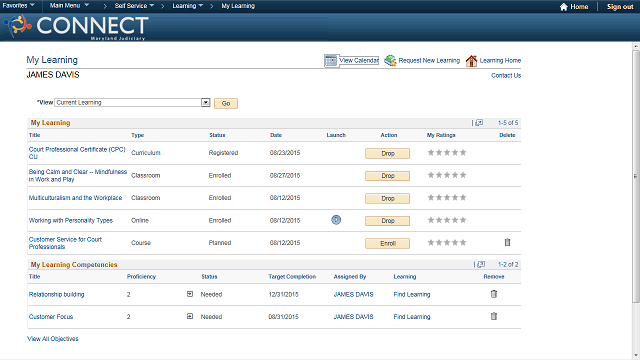Remove the Relationship building competency
This screenshot has width=640, height=360.
point(494,294)
